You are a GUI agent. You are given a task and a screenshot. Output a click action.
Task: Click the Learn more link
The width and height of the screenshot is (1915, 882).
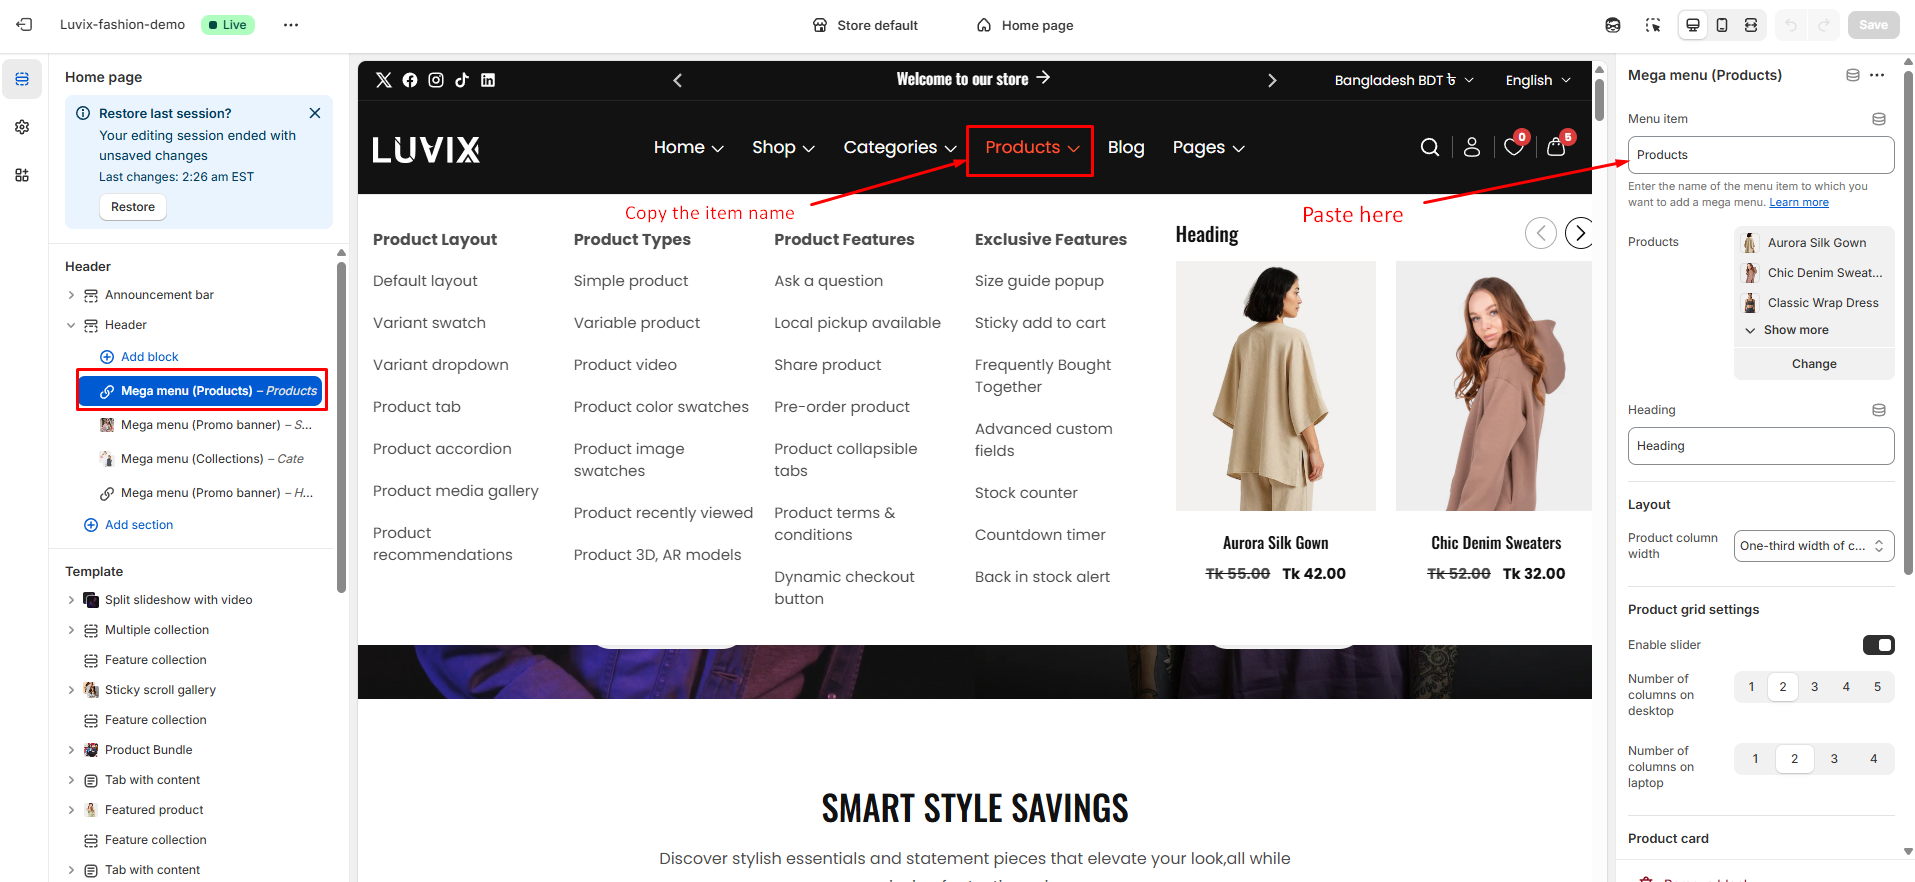point(1798,202)
